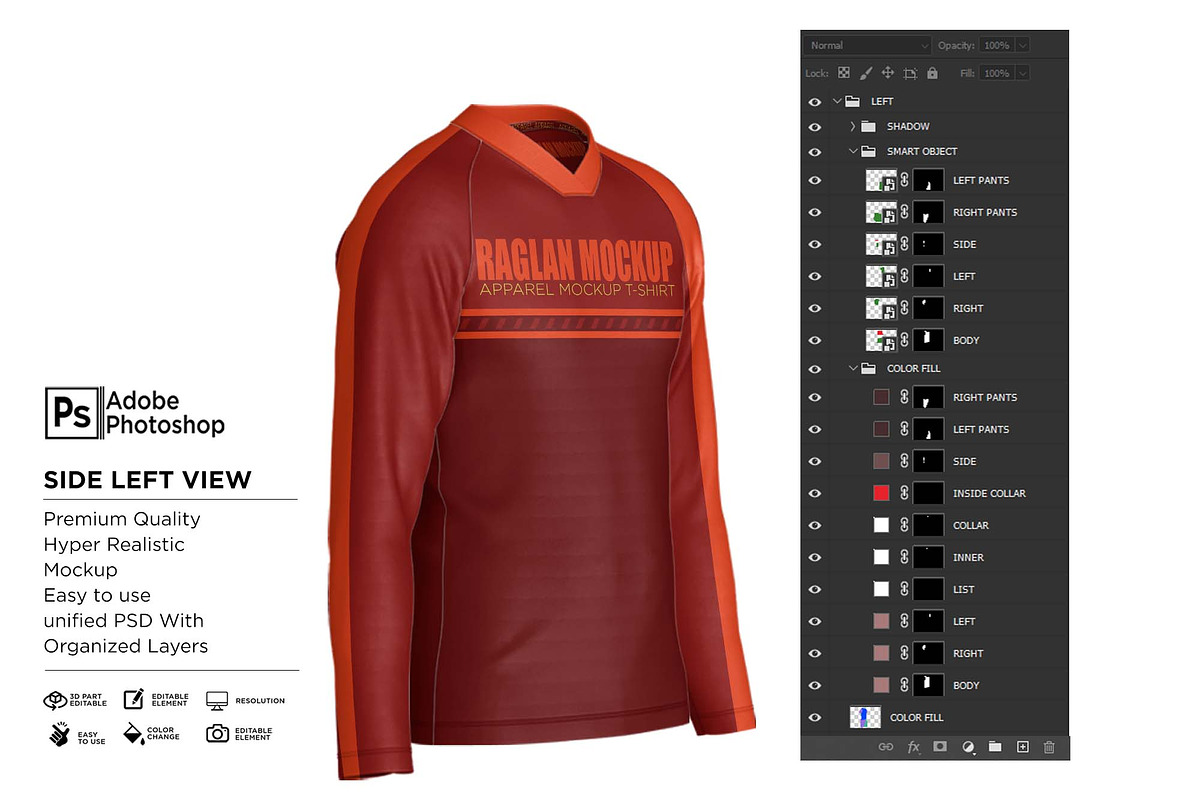Click the Lock all padlock icon
The height and width of the screenshot is (800, 1200).
[x=932, y=73]
